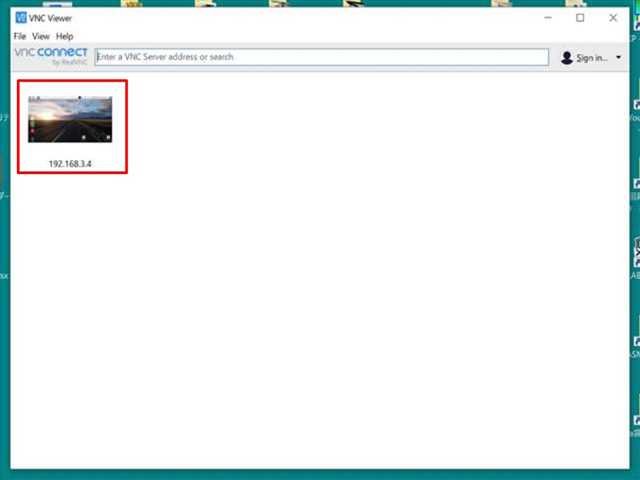This screenshot has width=640, height=480.
Task: Minimize the VNC Viewer window
Action: [548, 18]
